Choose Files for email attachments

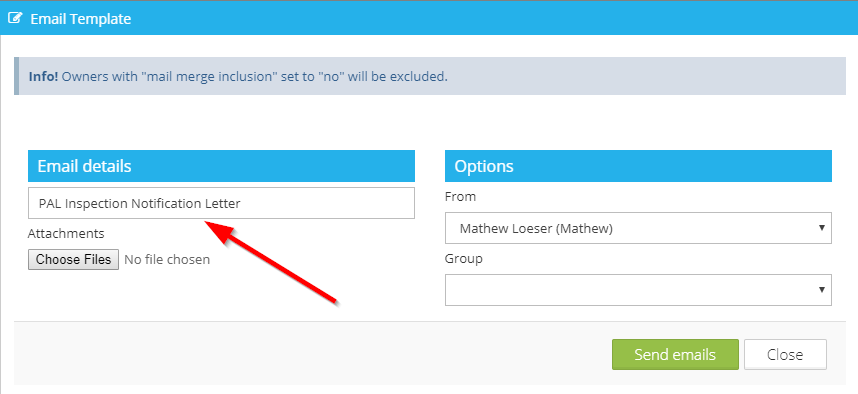pyautogui.click(x=73, y=259)
